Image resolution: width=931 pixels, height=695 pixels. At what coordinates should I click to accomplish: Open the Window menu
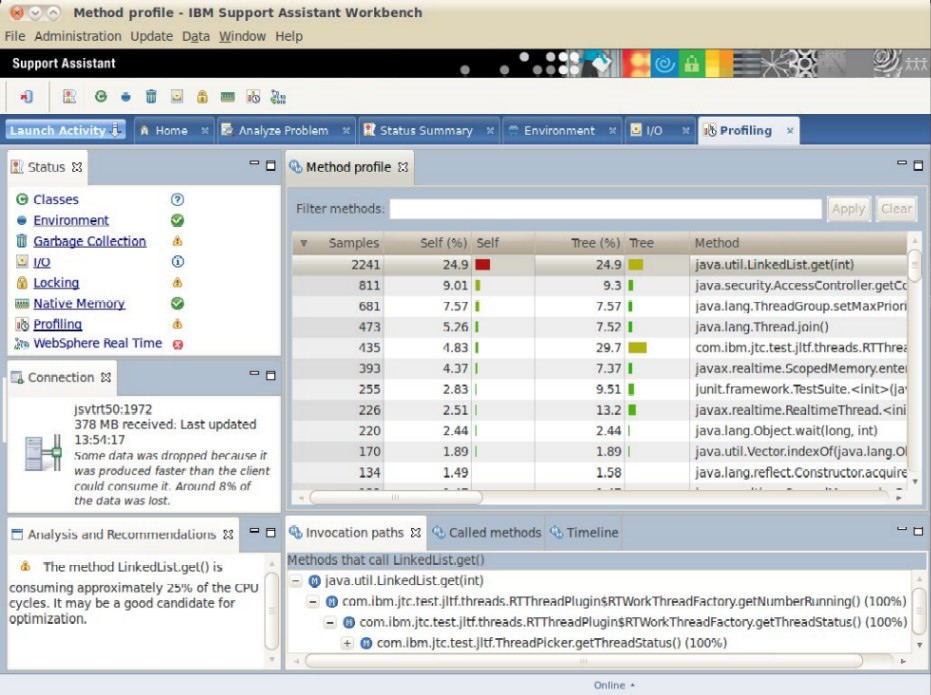pos(242,36)
